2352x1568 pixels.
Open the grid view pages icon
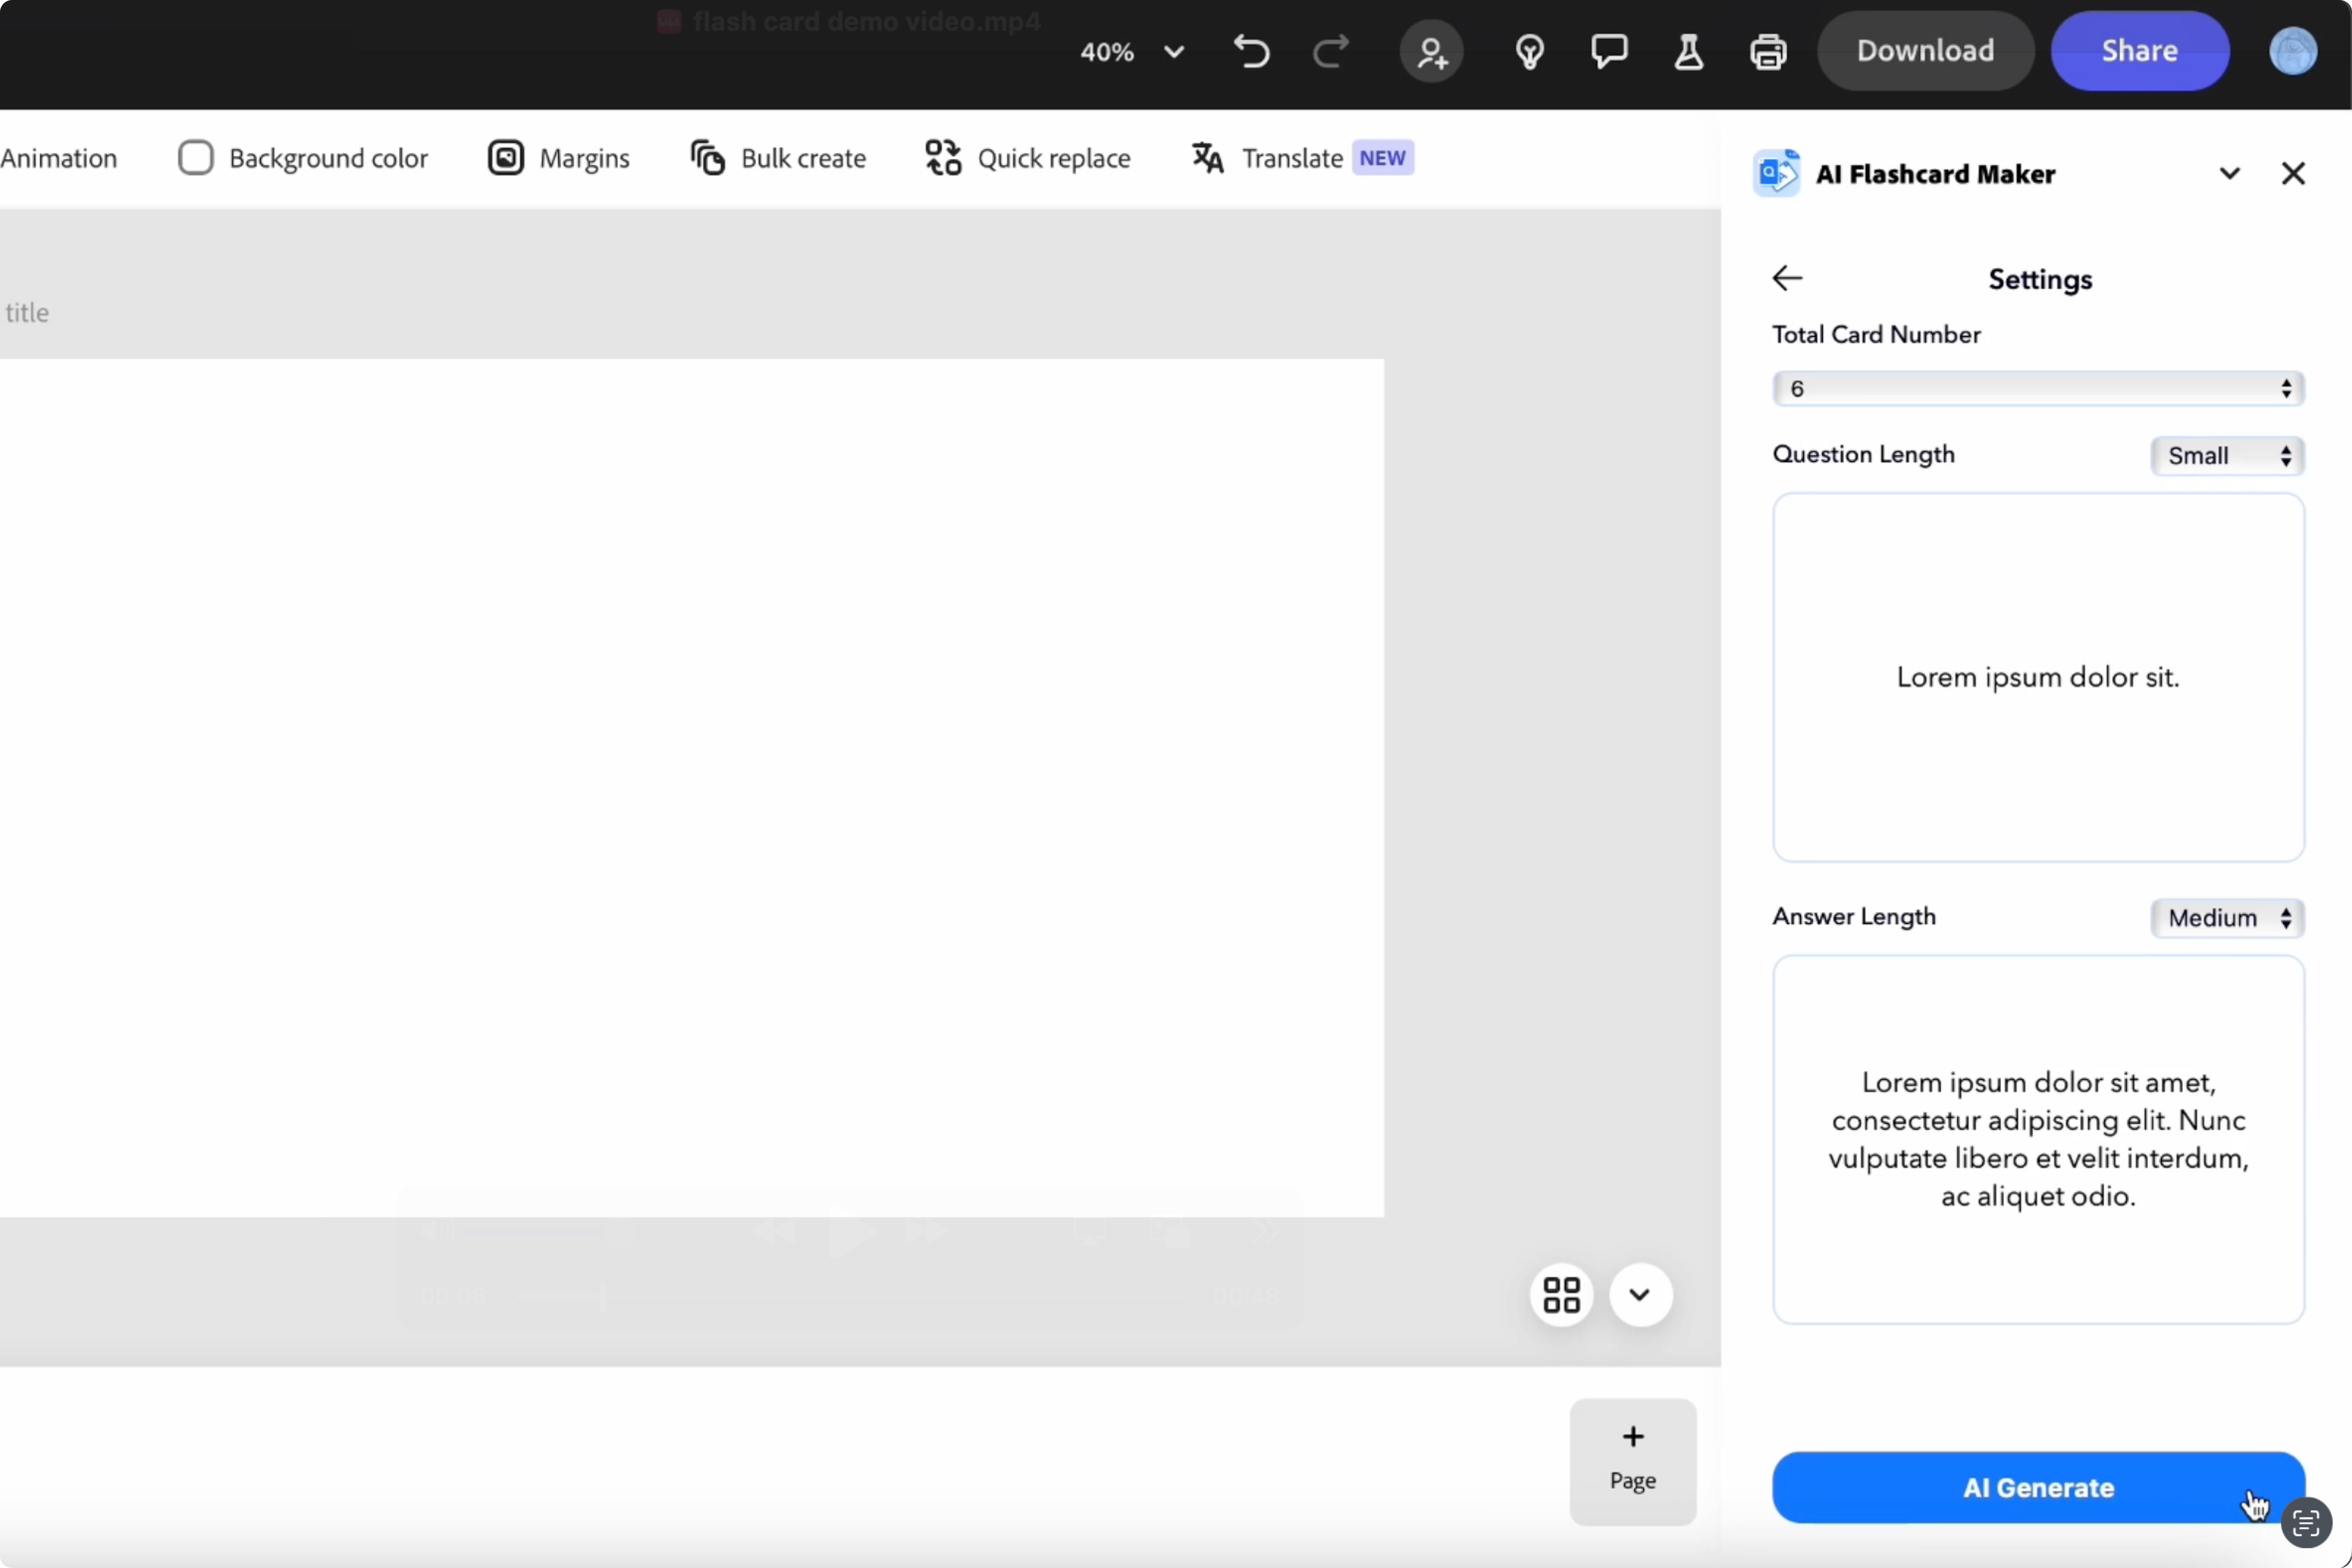pyautogui.click(x=1561, y=1295)
